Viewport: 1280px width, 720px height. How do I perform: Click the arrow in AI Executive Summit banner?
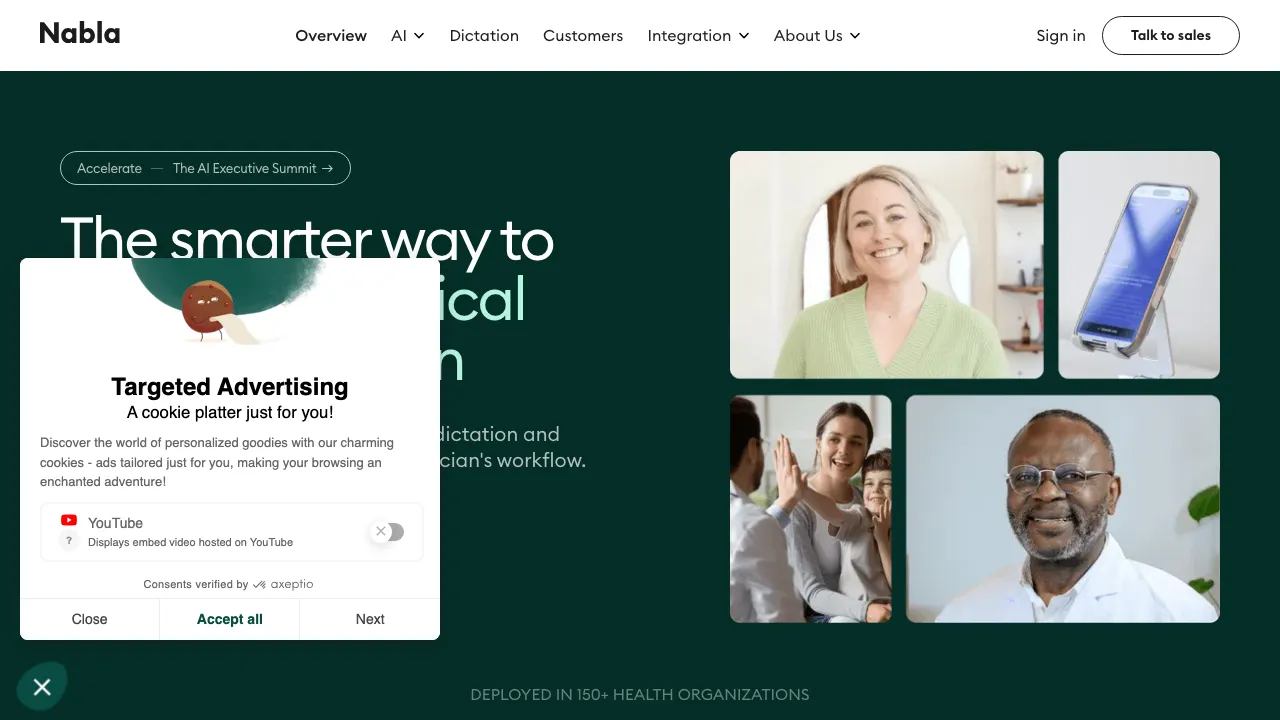tap(327, 168)
